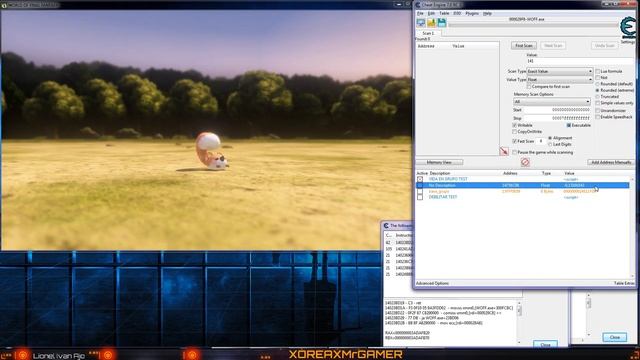Select the Rounded (default) radio button
This screenshot has width=640, height=360.
[x=598, y=84]
